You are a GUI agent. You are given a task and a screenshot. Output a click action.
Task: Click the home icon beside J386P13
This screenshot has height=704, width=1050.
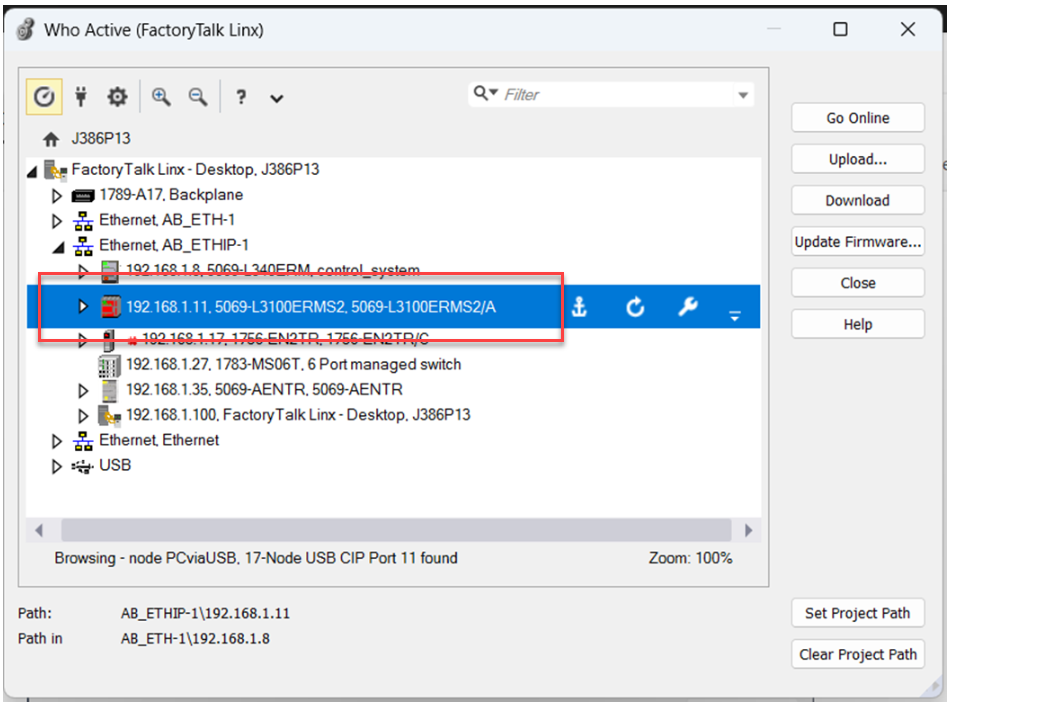point(50,138)
